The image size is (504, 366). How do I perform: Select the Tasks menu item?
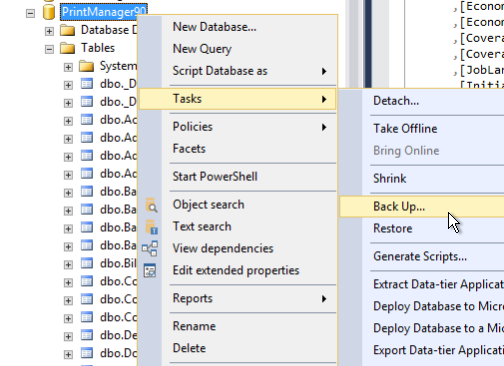point(237,99)
